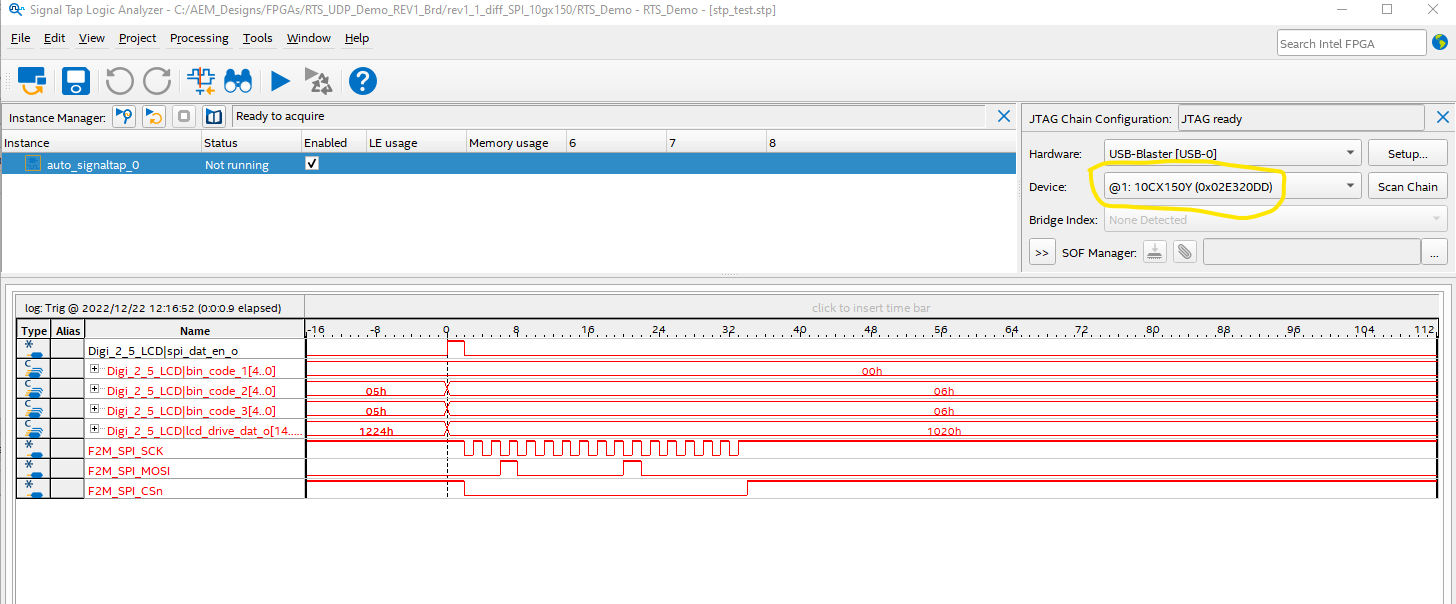Program device using SOF Manager download icon

(1154, 251)
